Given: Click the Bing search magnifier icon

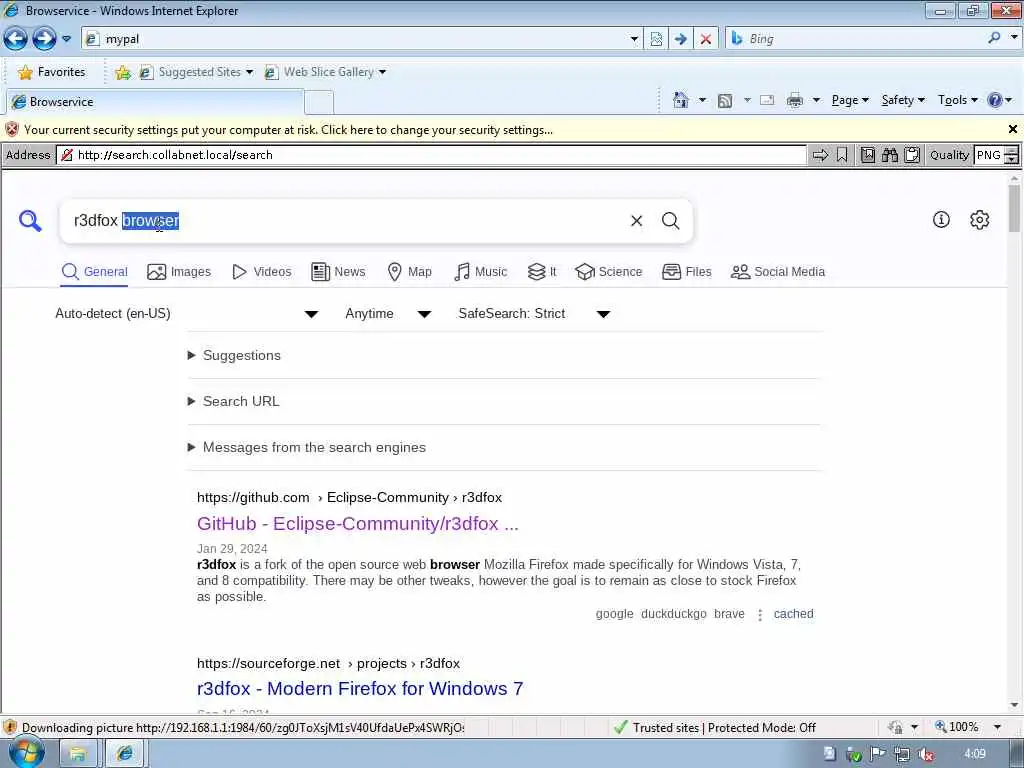Looking at the screenshot, I should pos(994,38).
